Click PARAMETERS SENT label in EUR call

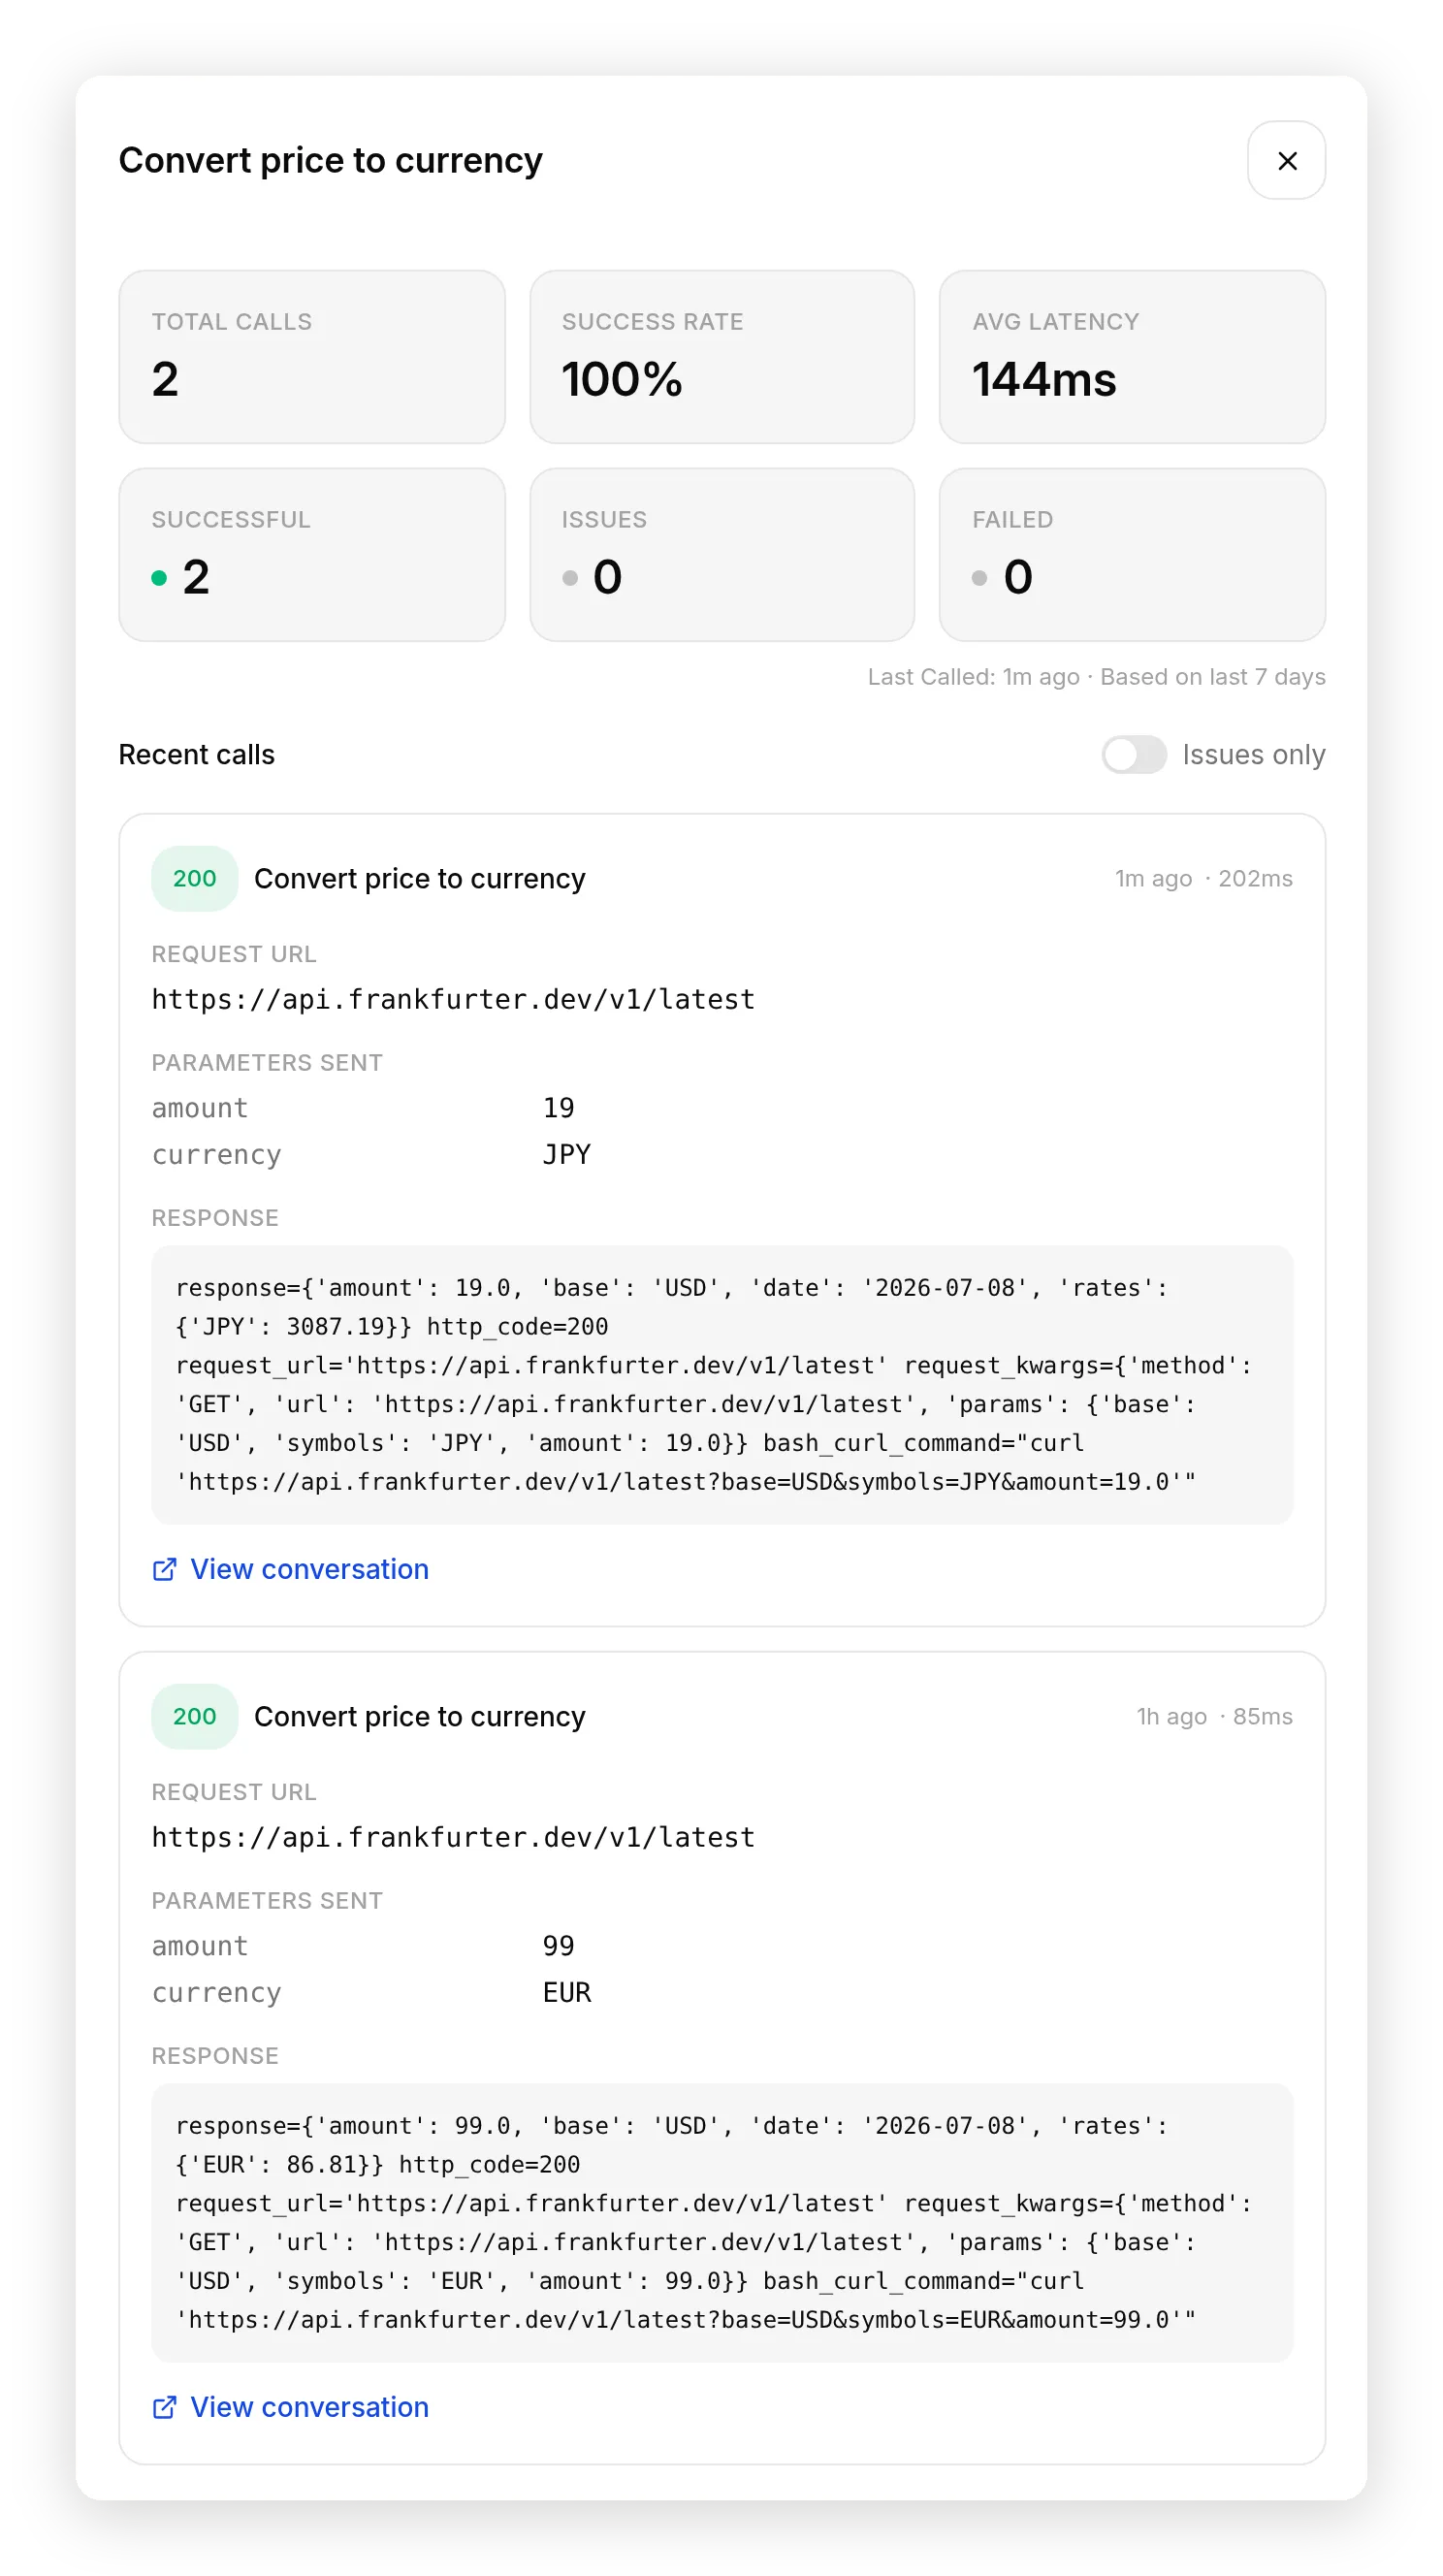[267, 1901]
